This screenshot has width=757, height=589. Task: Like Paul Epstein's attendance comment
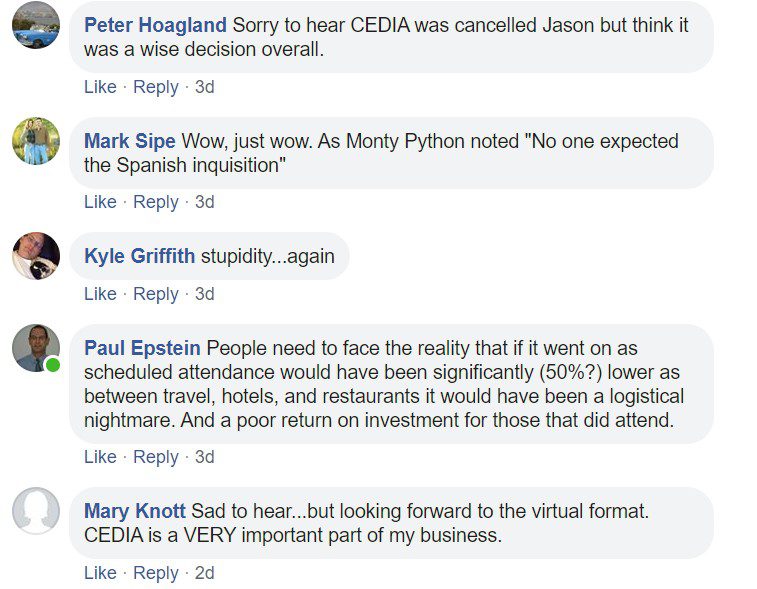pos(100,457)
